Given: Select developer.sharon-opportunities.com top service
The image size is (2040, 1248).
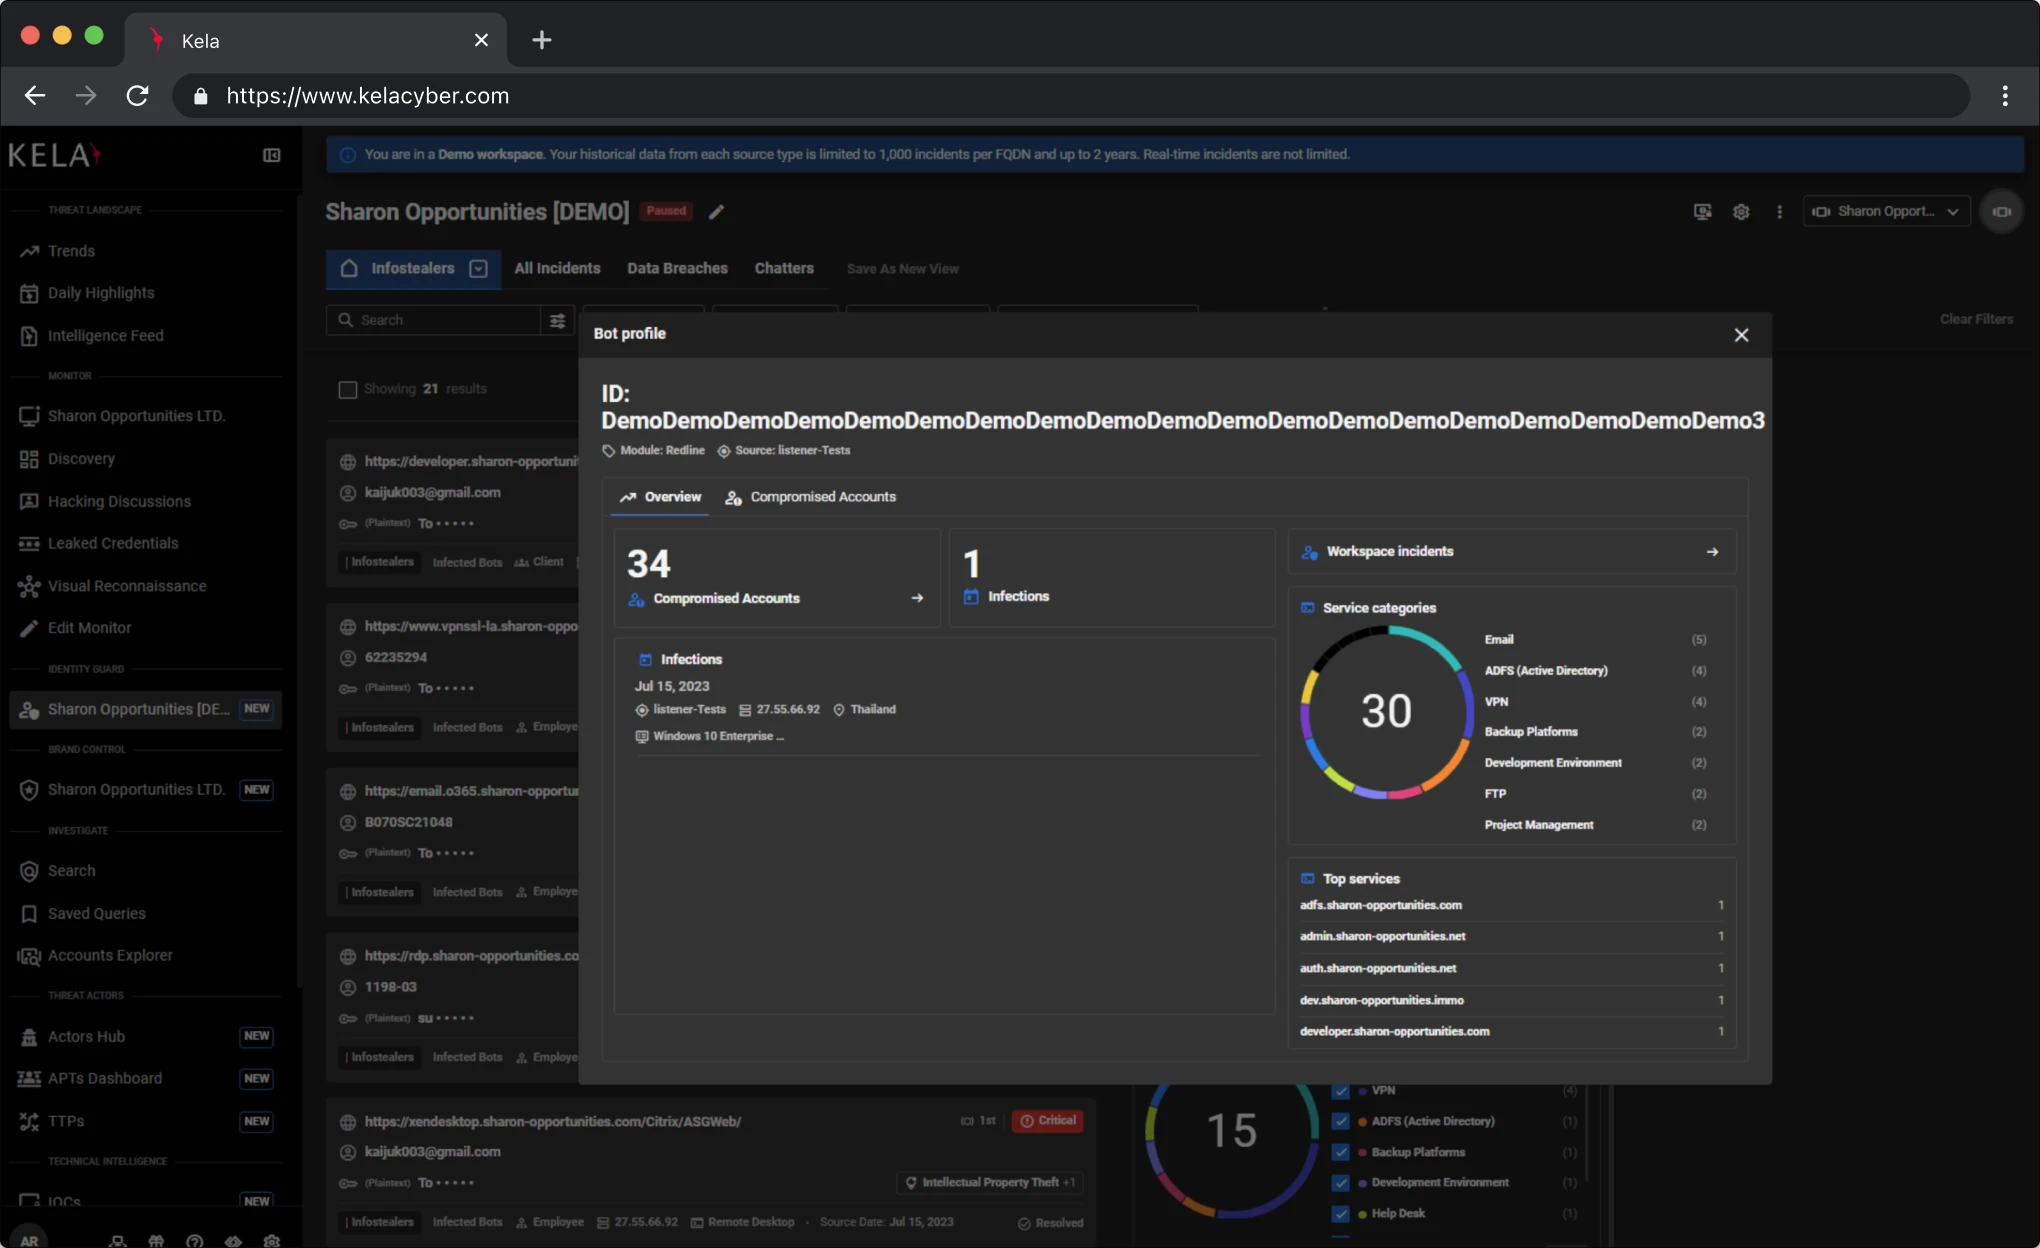Looking at the screenshot, I should point(1511,1031).
